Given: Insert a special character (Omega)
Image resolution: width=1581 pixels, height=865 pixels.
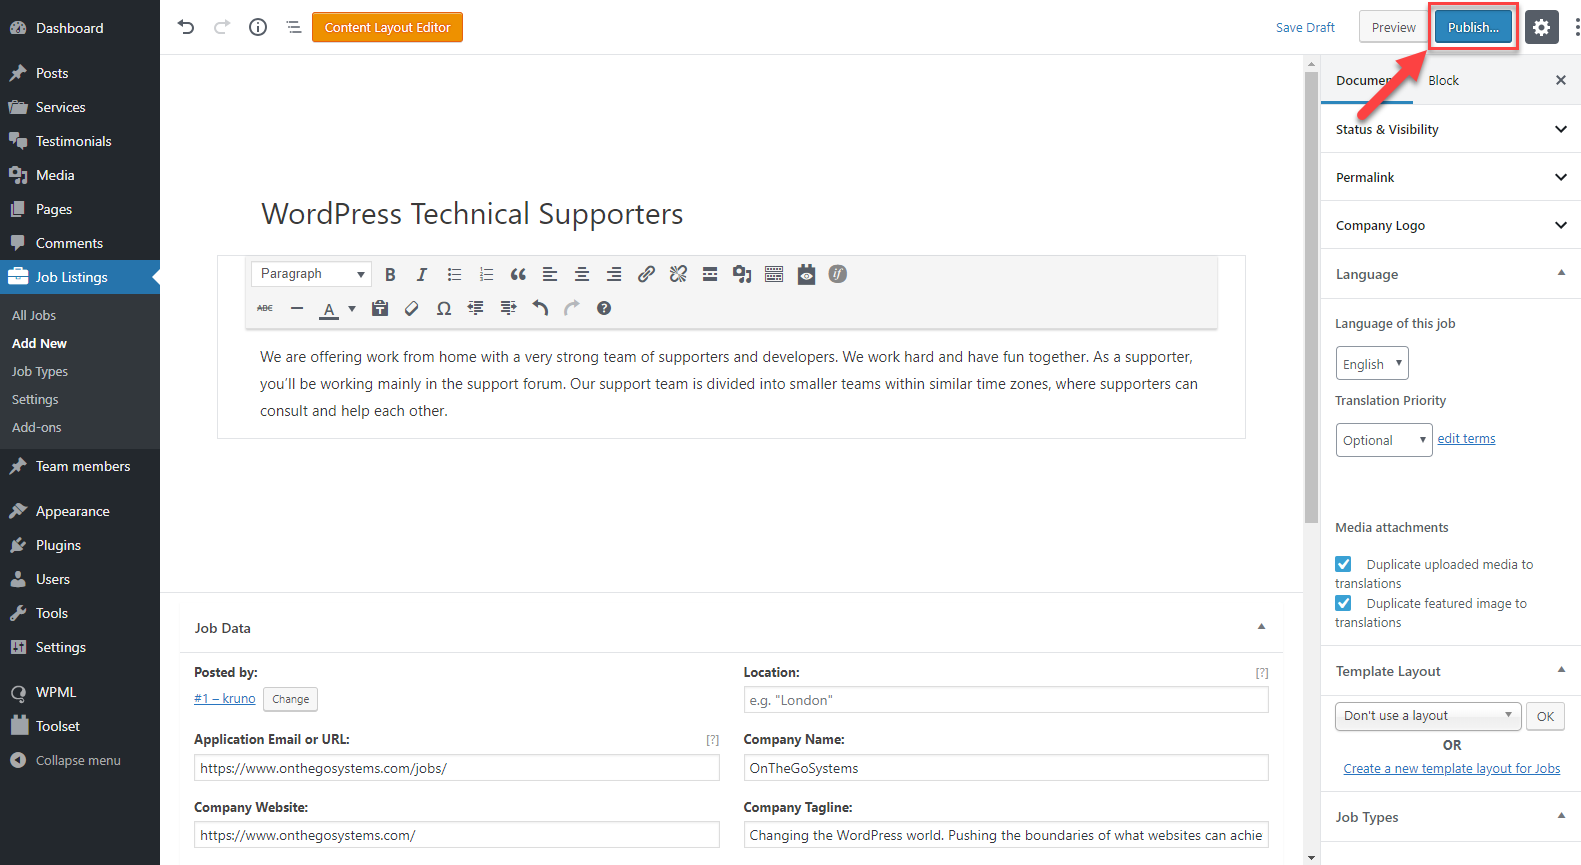Looking at the screenshot, I should tap(444, 308).
